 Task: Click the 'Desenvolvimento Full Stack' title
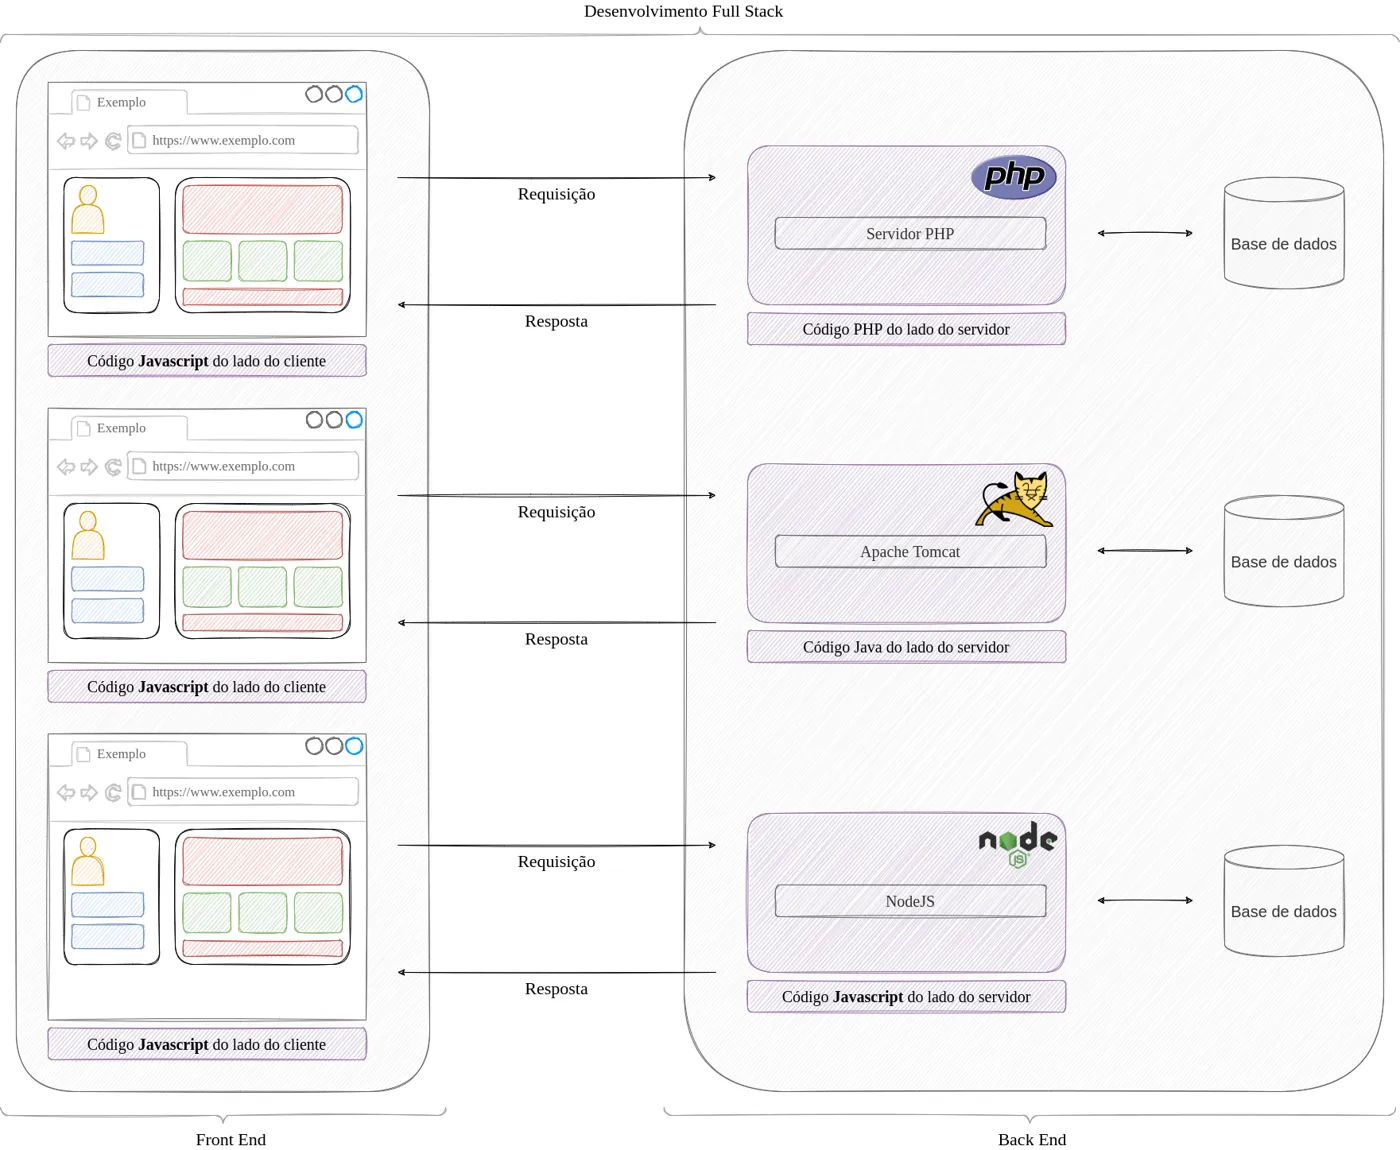(683, 11)
